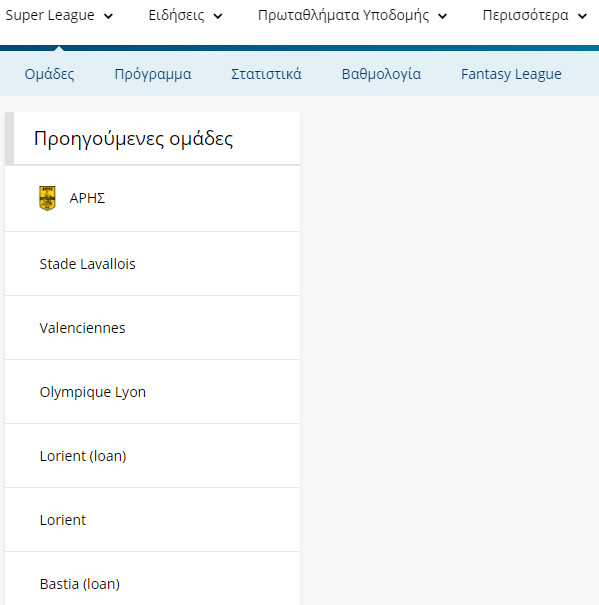Open the Πρωταθλήματα Υποδομής menu
Viewport: 599px width, 605px height.
343,15
